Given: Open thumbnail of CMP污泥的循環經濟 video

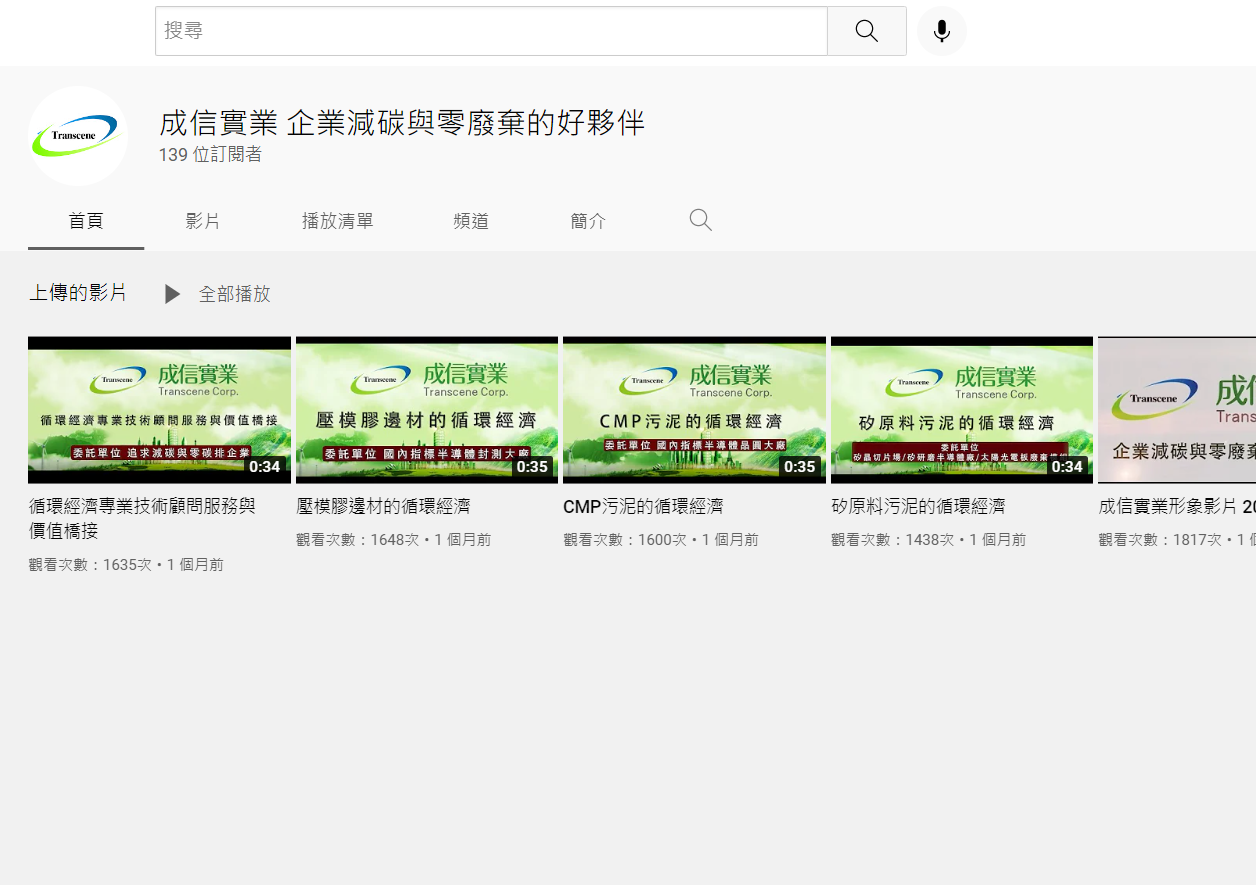Looking at the screenshot, I should [694, 410].
